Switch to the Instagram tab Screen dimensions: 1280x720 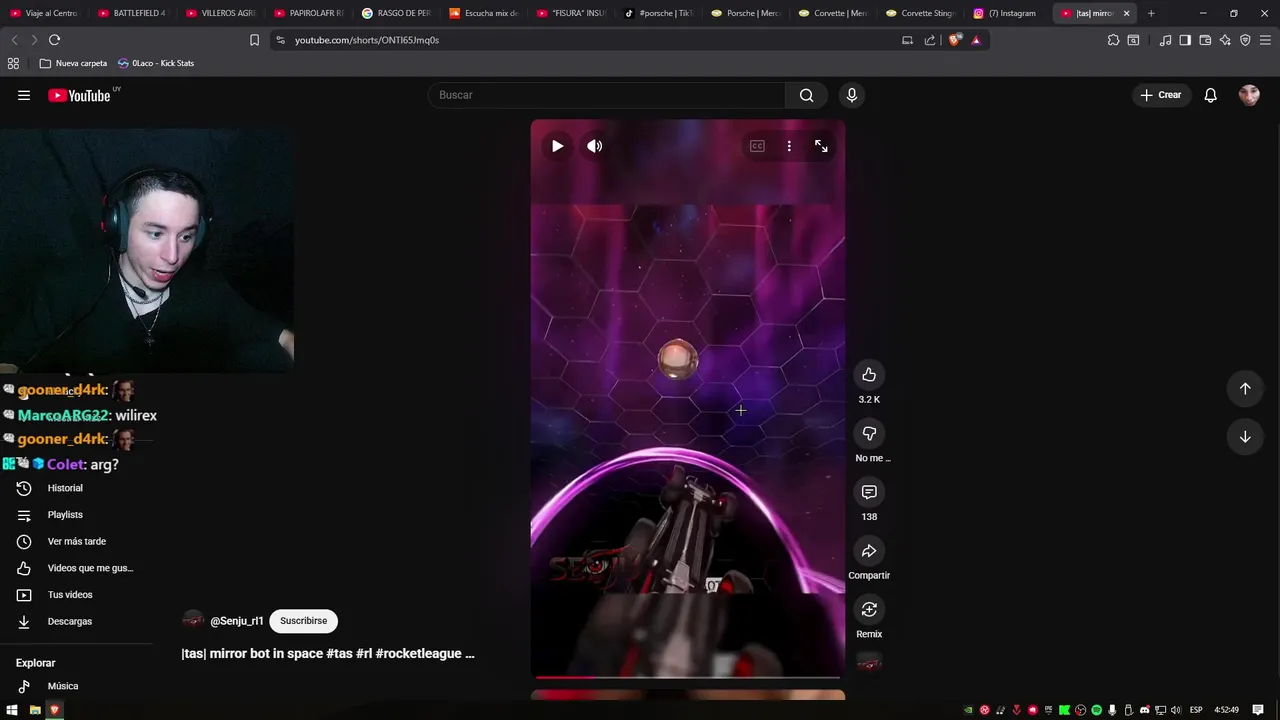point(1010,13)
